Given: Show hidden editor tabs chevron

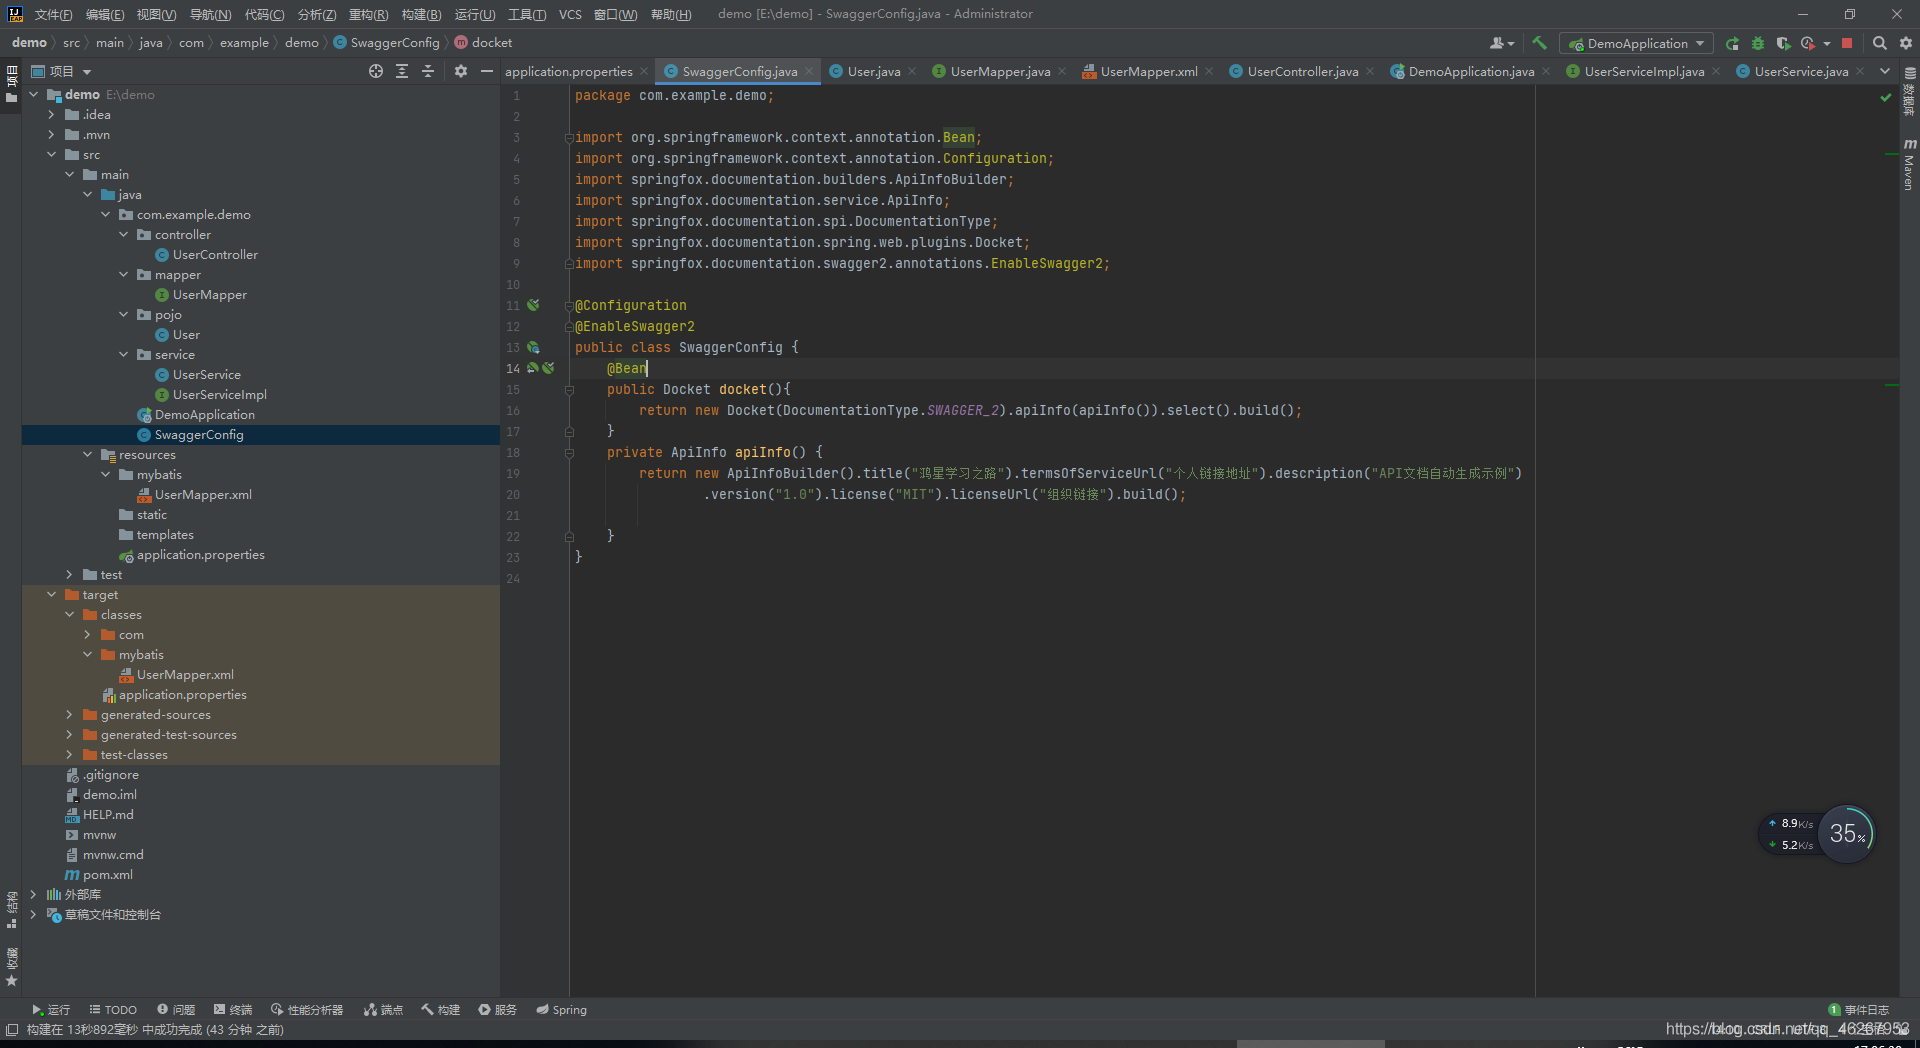Looking at the screenshot, I should point(1885,71).
